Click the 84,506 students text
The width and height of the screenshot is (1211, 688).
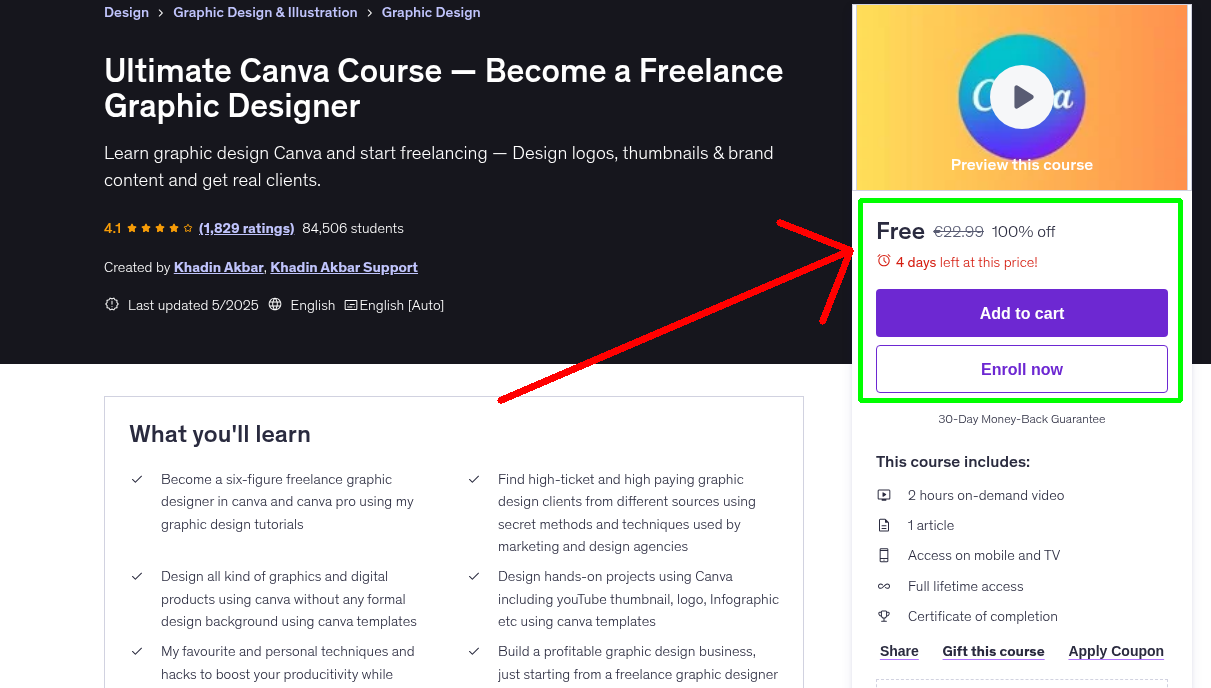coord(353,228)
